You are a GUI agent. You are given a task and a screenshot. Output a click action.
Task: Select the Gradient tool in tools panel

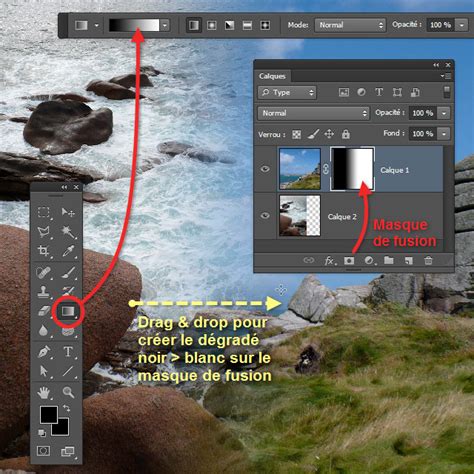68,311
